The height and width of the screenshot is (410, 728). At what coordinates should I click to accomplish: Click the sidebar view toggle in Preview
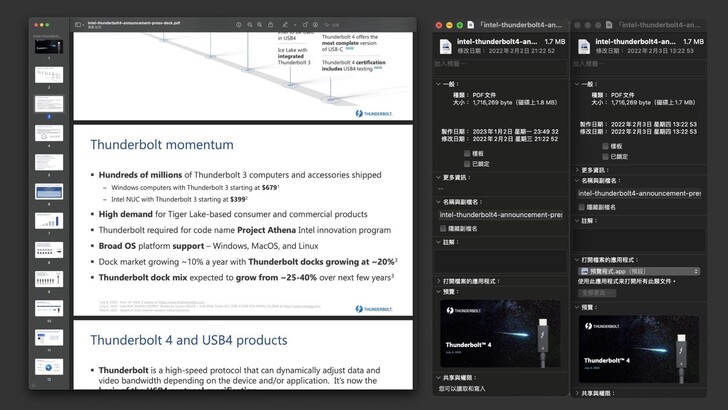point(78,24)
